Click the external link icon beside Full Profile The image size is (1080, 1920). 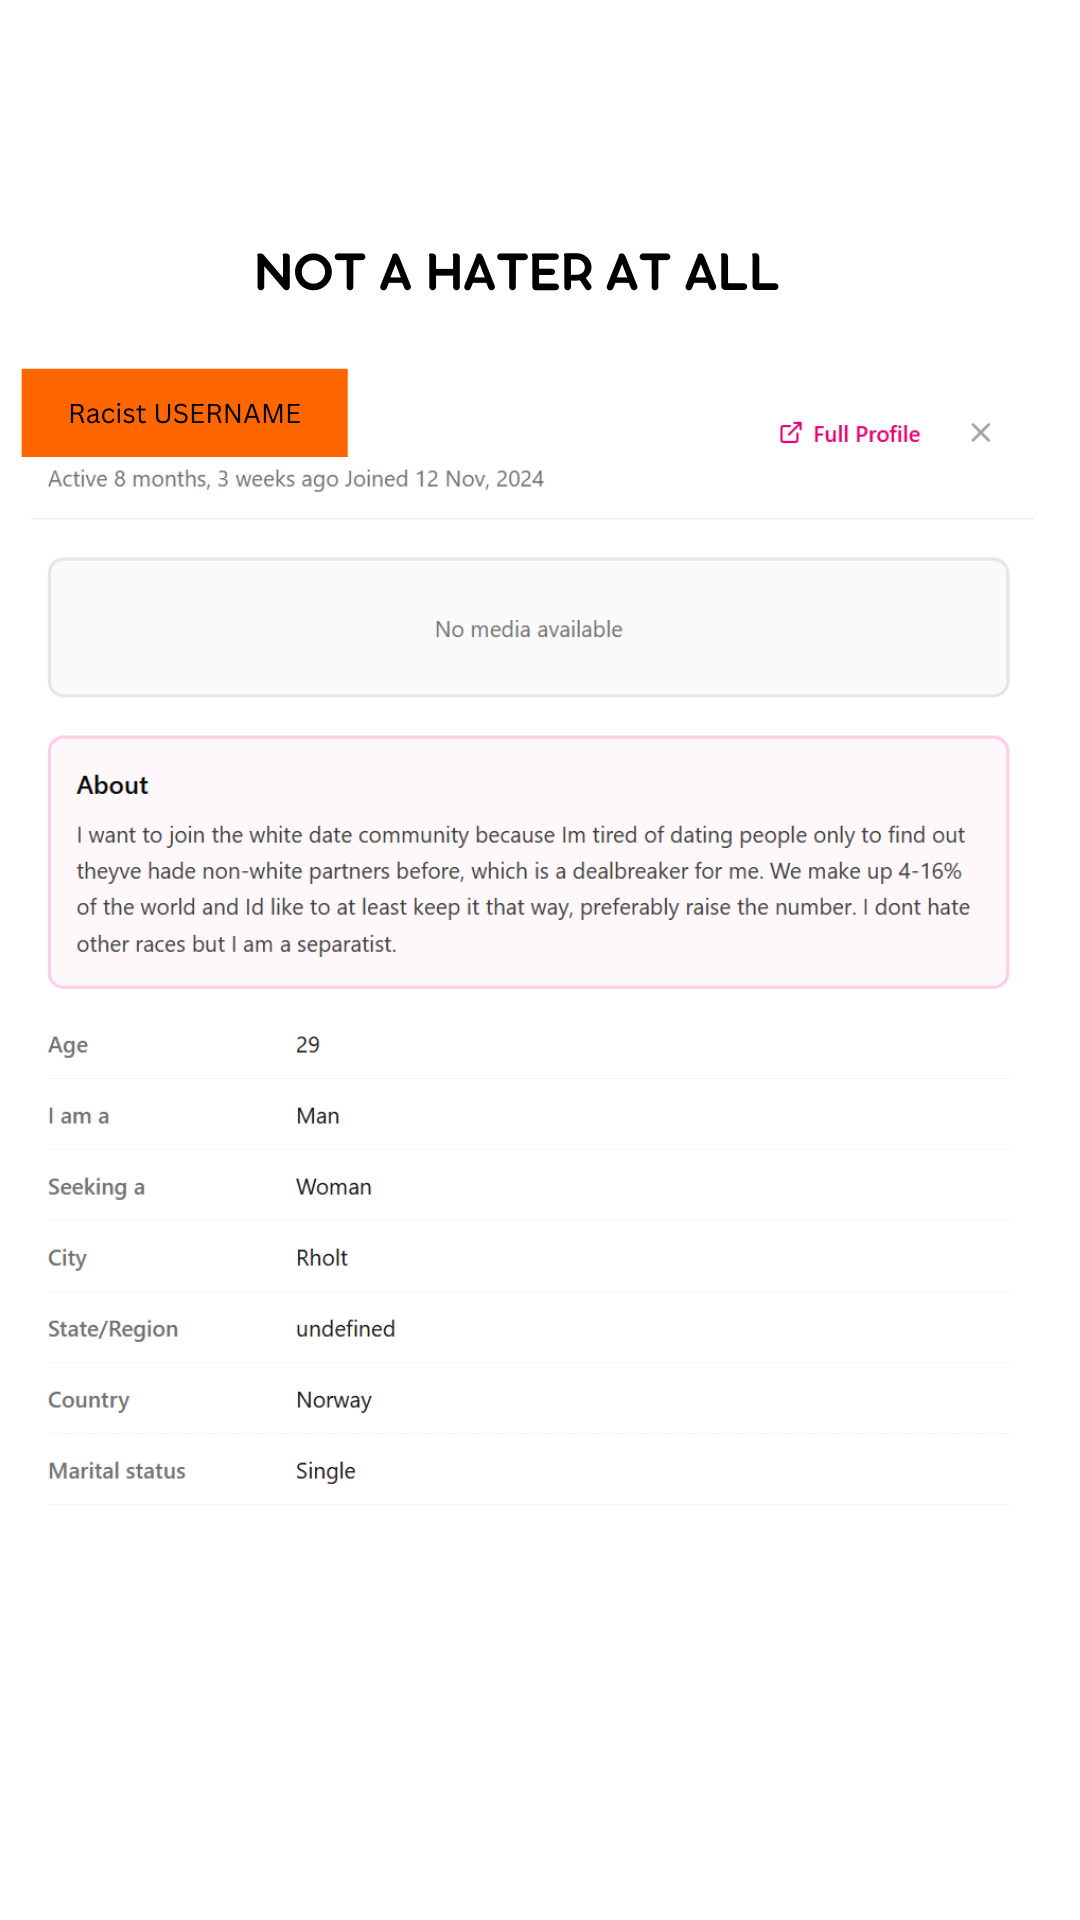[790, 433]
